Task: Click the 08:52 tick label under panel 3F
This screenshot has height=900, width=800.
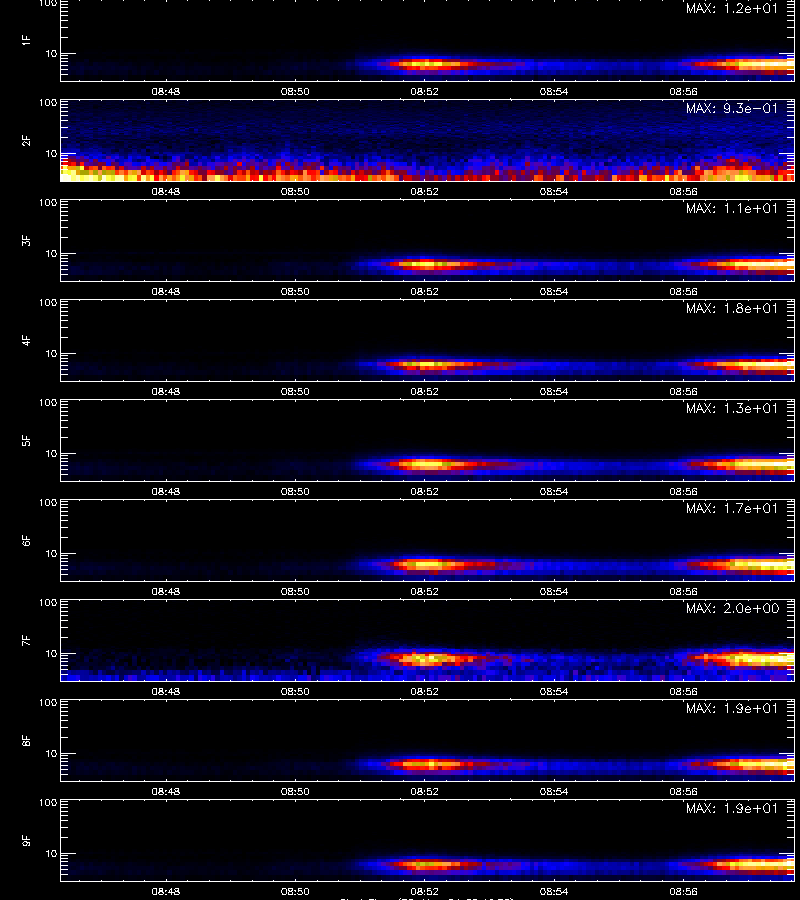Action: [425, 291]
